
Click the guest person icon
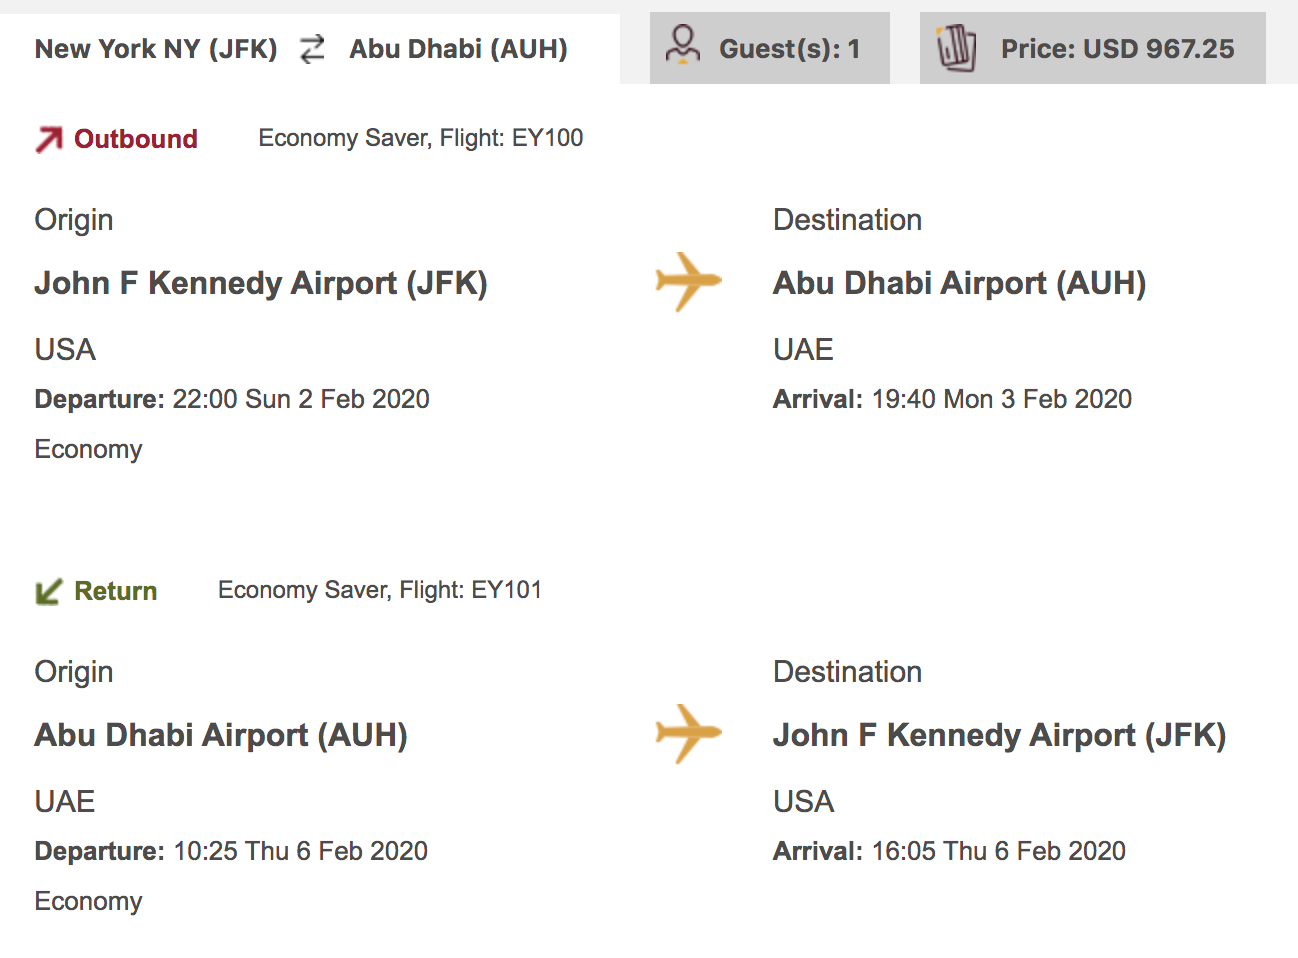(x=683, y=46)
